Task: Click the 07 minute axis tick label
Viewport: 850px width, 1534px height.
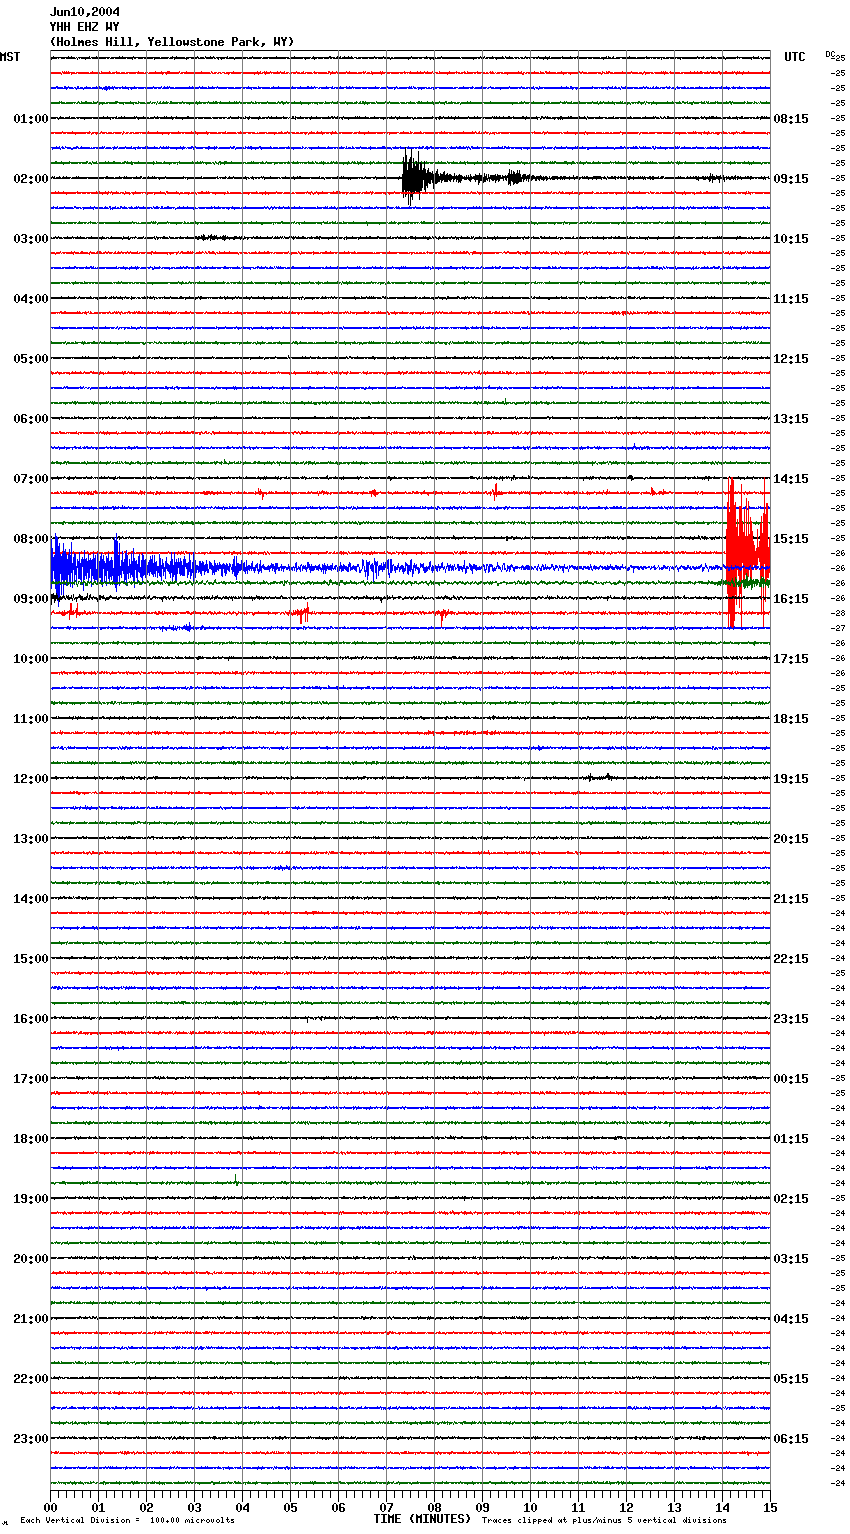Action: pos(386,1507)
